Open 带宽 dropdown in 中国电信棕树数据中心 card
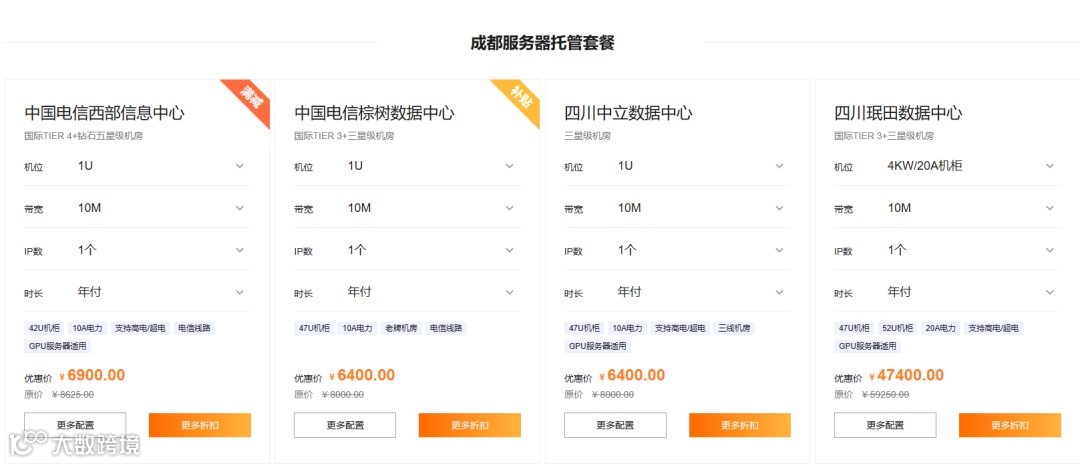Screen dimensions: 1080x464 tap(430, 208)
